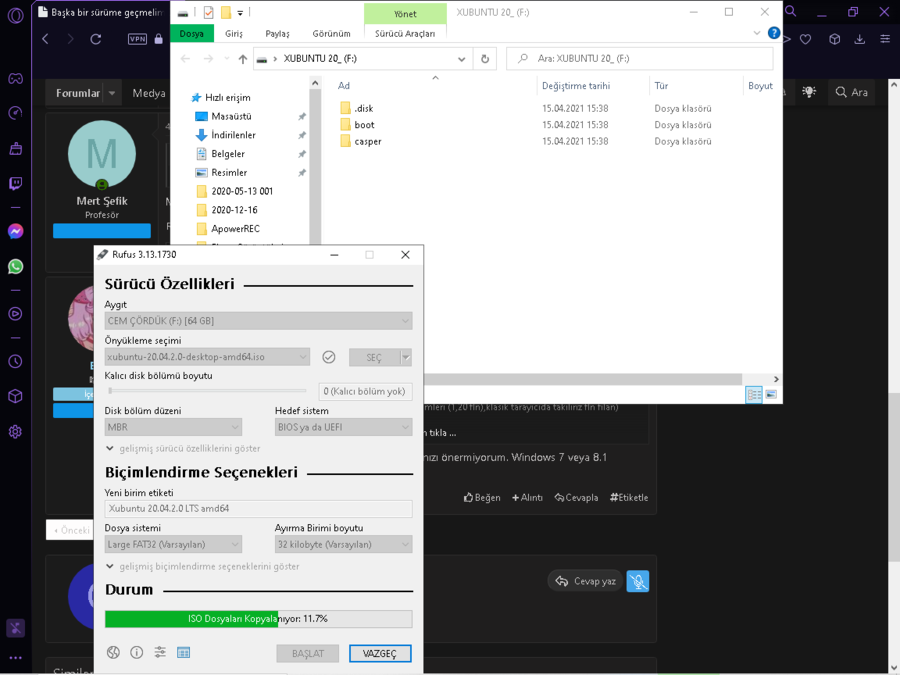Open the BIOS ya da UEFI dropdown
900x675 pixels.
point(343,427)
